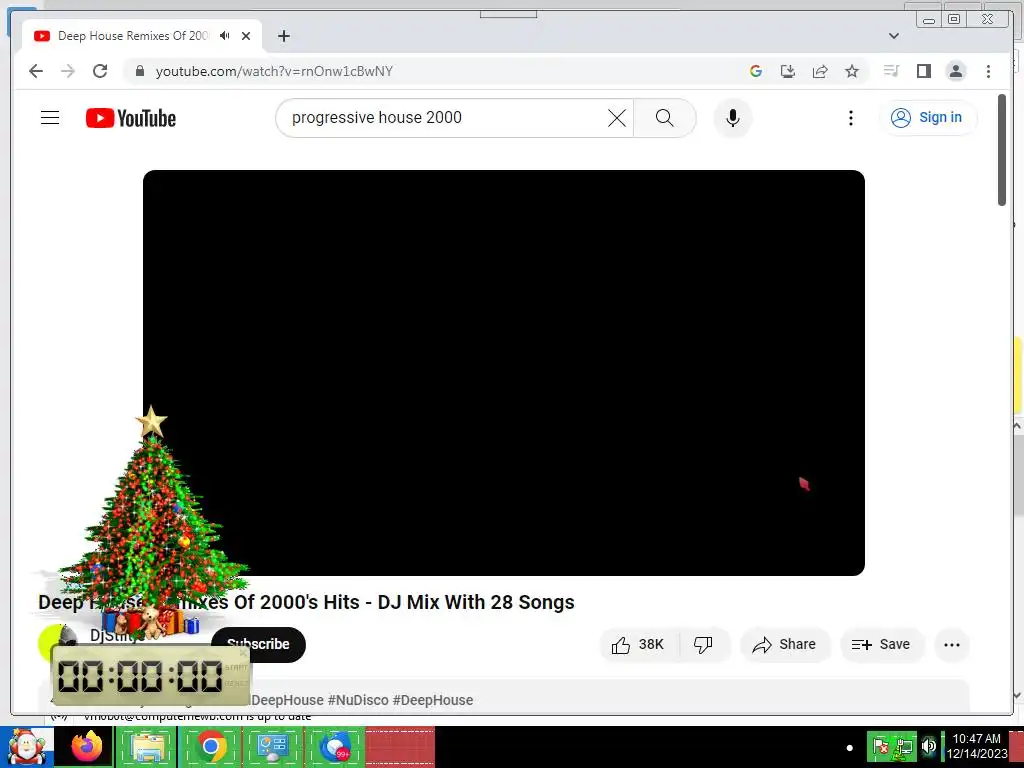Go back with the browser back arrow
Image resolution: width=1024 pixels, height=768 pixels.
coord(36,71)
